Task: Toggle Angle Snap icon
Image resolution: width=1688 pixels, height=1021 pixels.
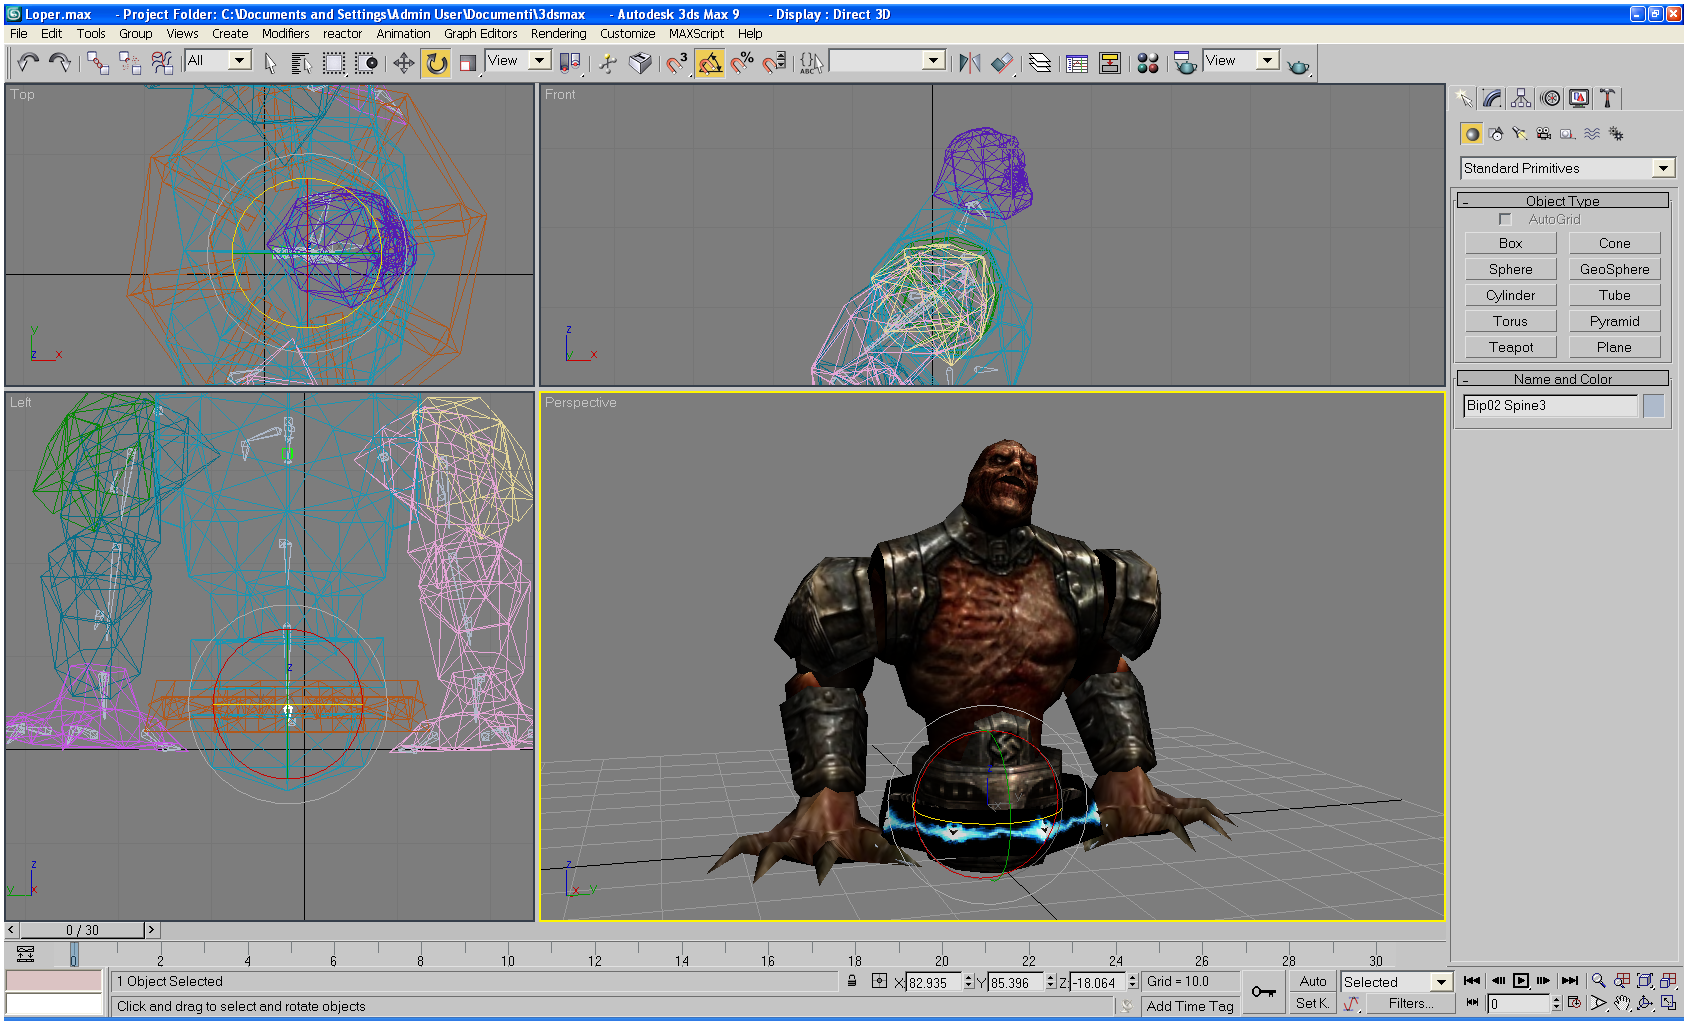Action: tap(710, 63)
